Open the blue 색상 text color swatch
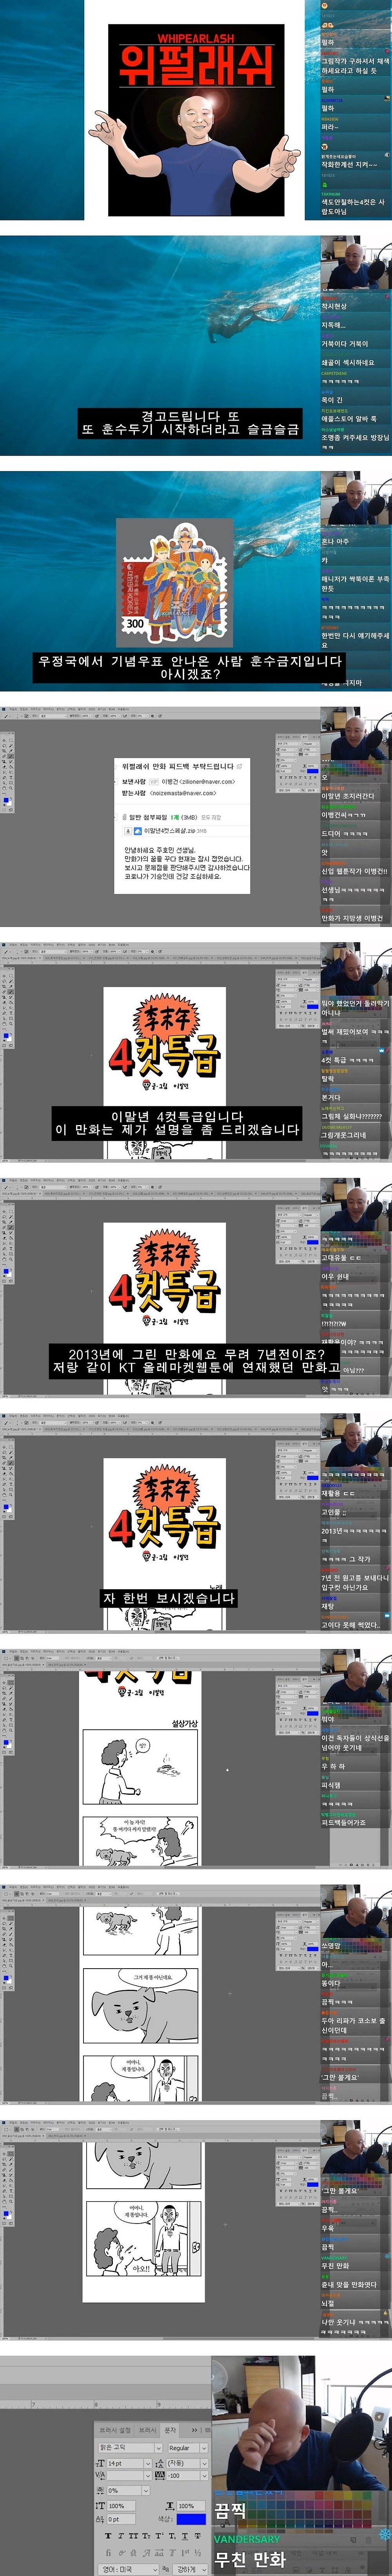This screenshot has width=392, height=2576. point(191,2519)
